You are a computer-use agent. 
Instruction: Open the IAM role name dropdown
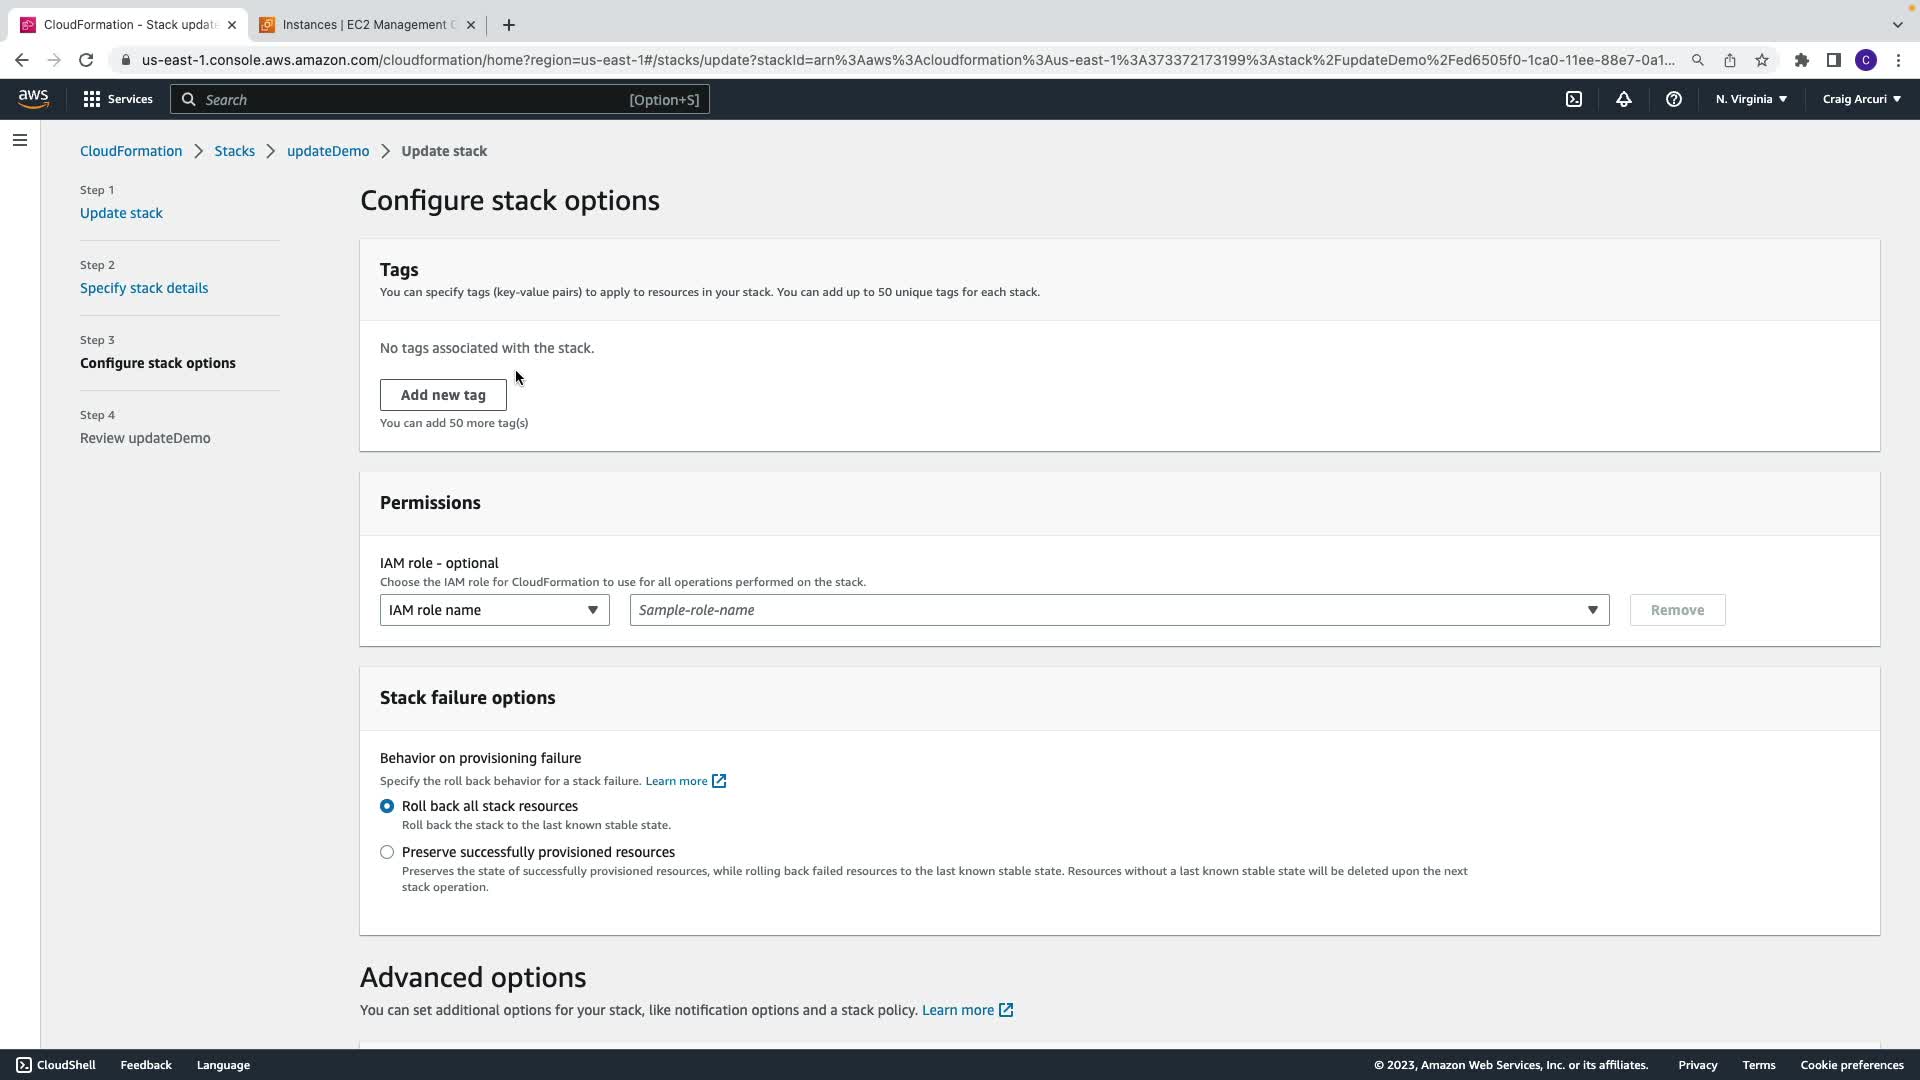pyautogui.click(x=494, y=610)
